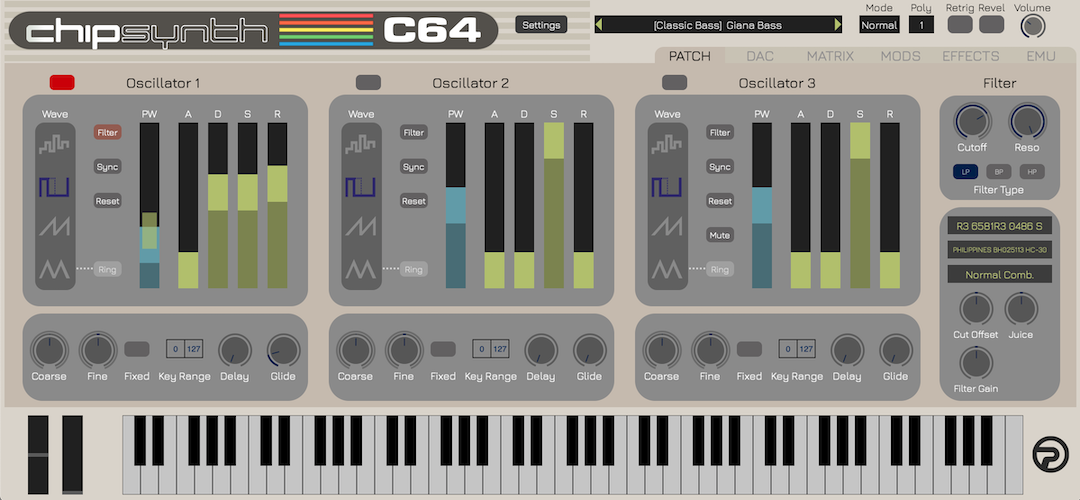Select previous preset with left arrow
The image size is (1080, 500).
(599, 25)
